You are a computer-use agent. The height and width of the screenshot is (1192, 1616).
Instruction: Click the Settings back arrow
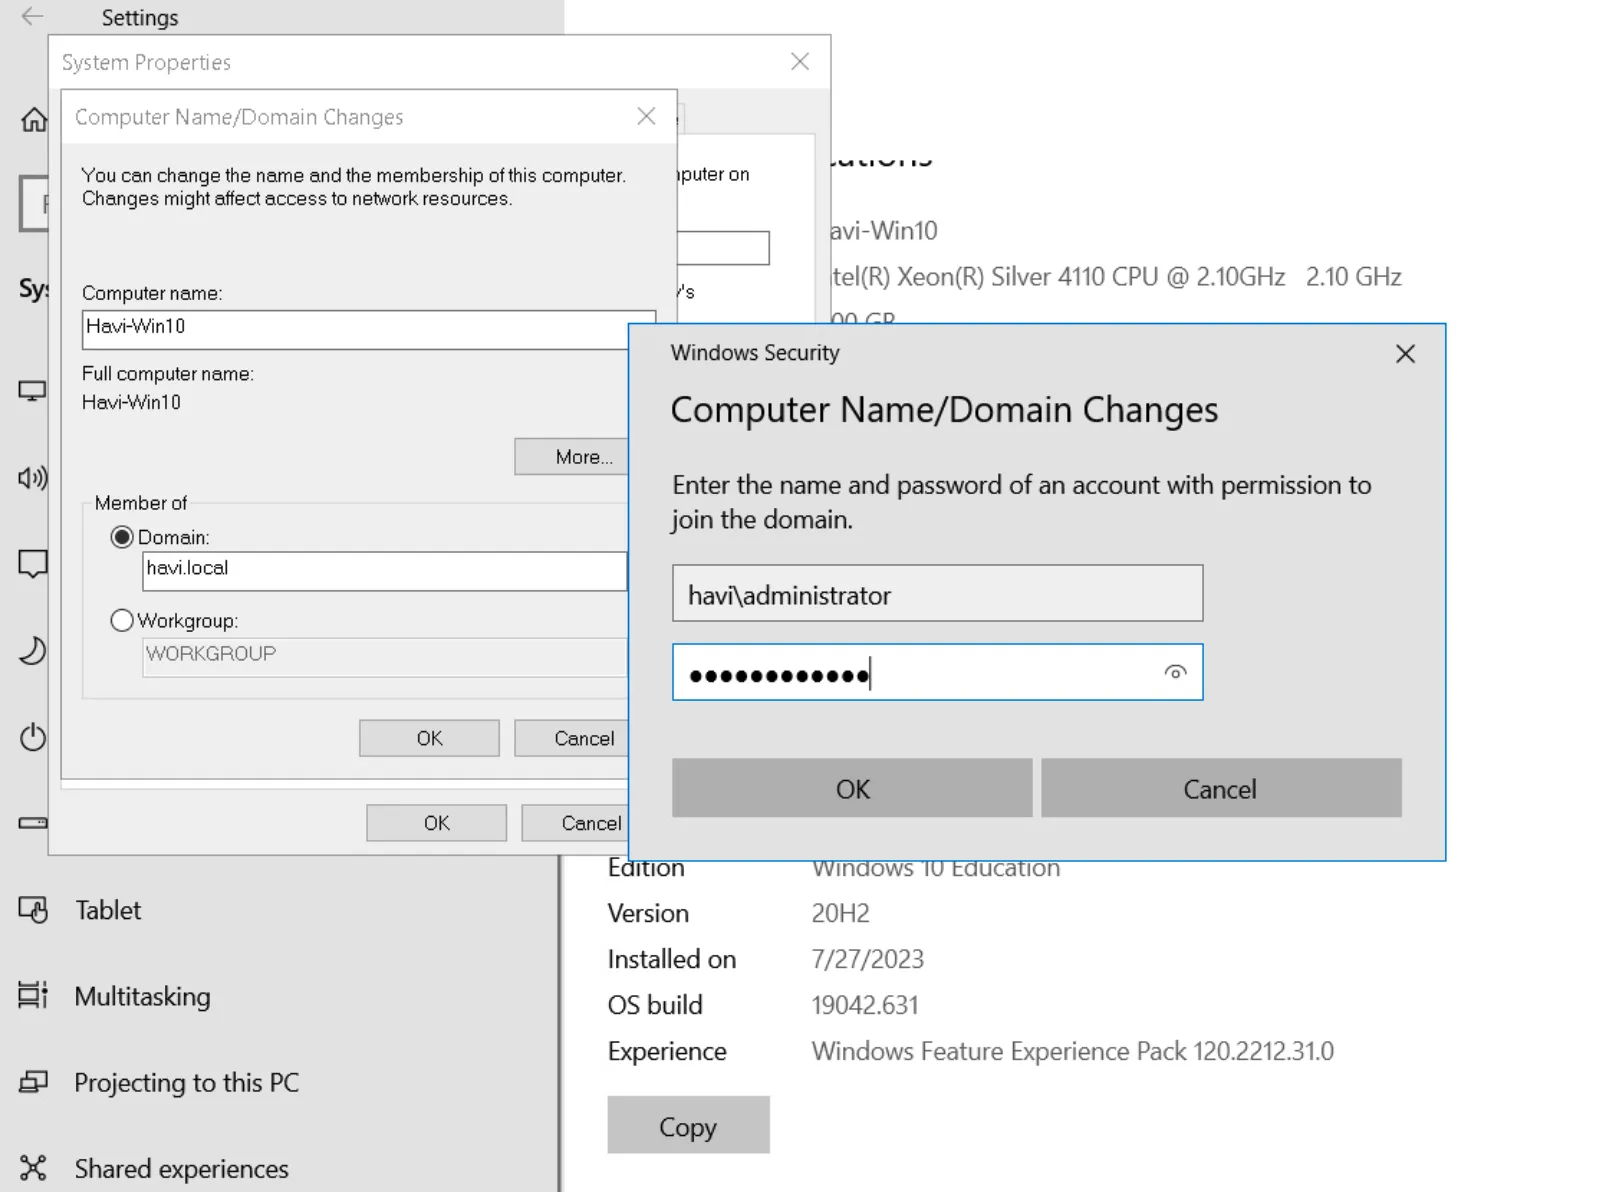coord(32,16)
